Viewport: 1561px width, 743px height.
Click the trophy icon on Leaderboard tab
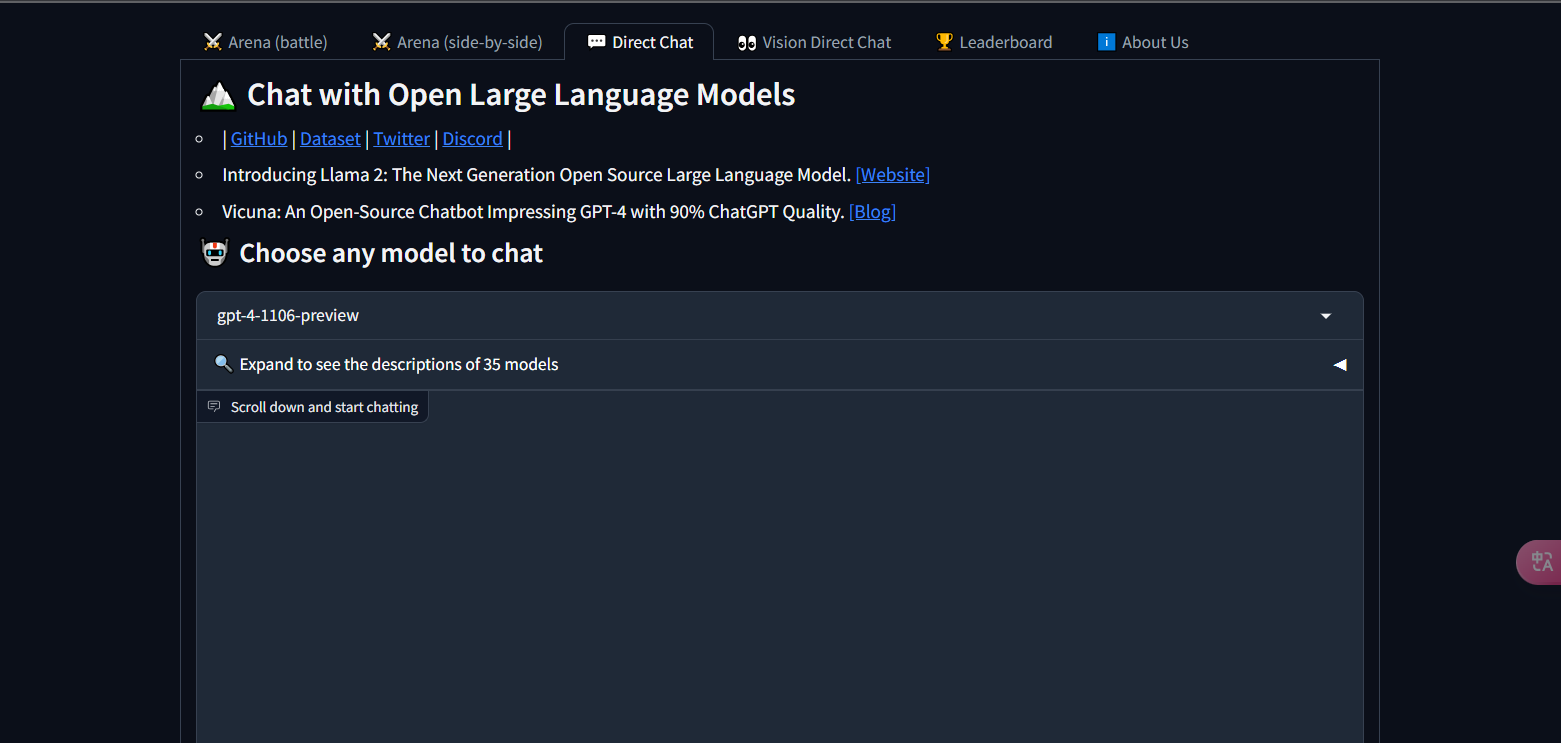pyautogui.click(x=944, y=42)
